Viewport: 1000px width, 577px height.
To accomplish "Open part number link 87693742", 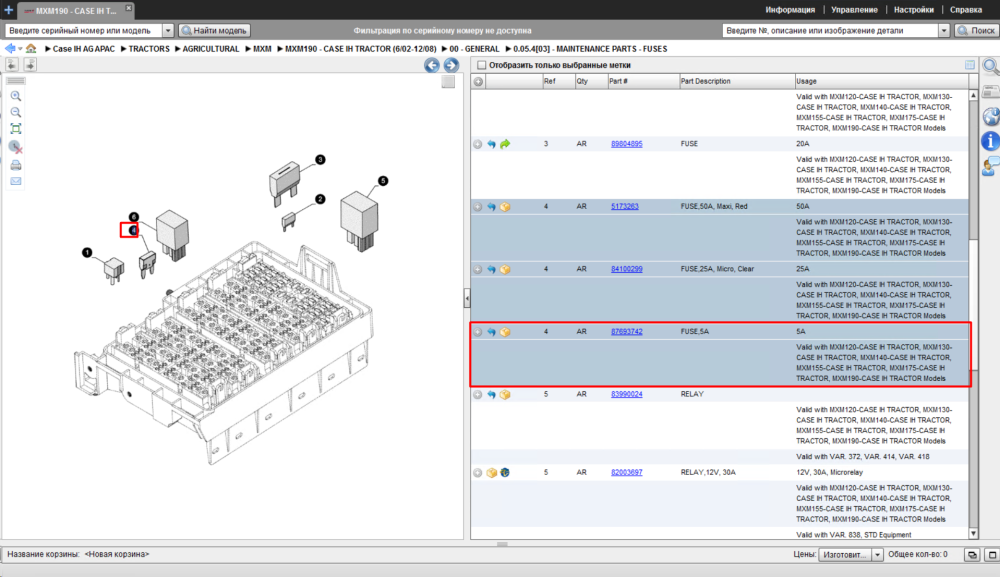I will tap(626, 332).
